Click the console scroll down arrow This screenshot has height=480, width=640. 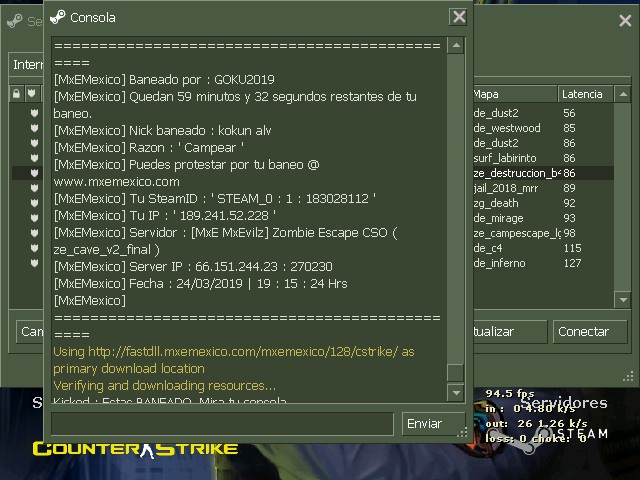click(456, 393)
